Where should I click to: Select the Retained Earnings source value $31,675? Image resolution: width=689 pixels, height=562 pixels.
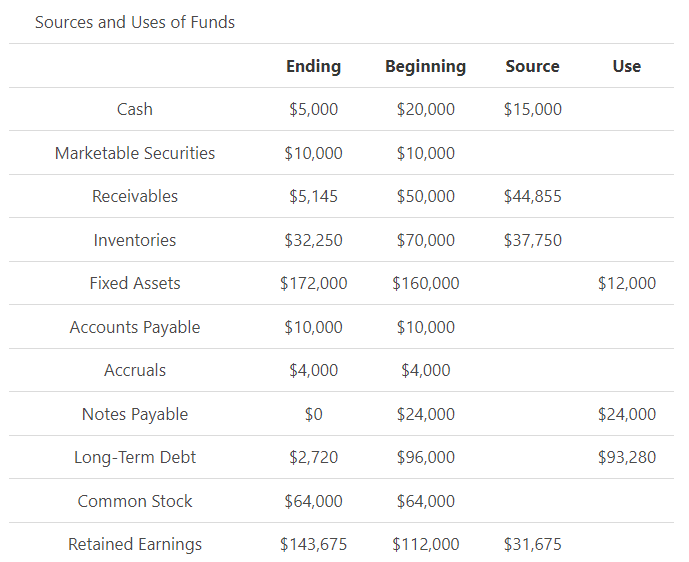click(x=532, y=544)
